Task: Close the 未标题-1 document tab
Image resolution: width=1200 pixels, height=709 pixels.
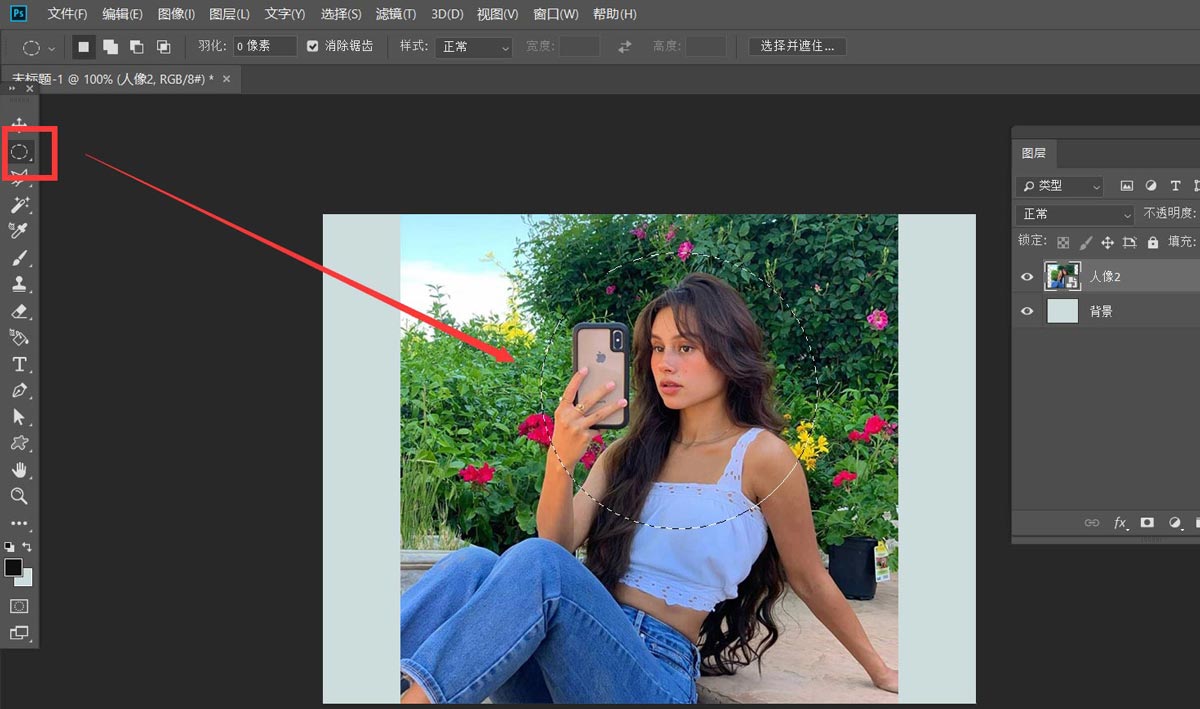Action: point(226,79)
